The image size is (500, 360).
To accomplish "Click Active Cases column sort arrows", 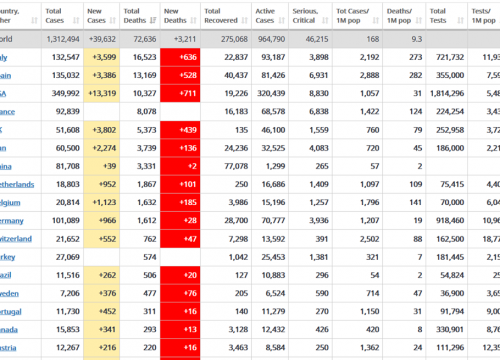I will [282, 21].
